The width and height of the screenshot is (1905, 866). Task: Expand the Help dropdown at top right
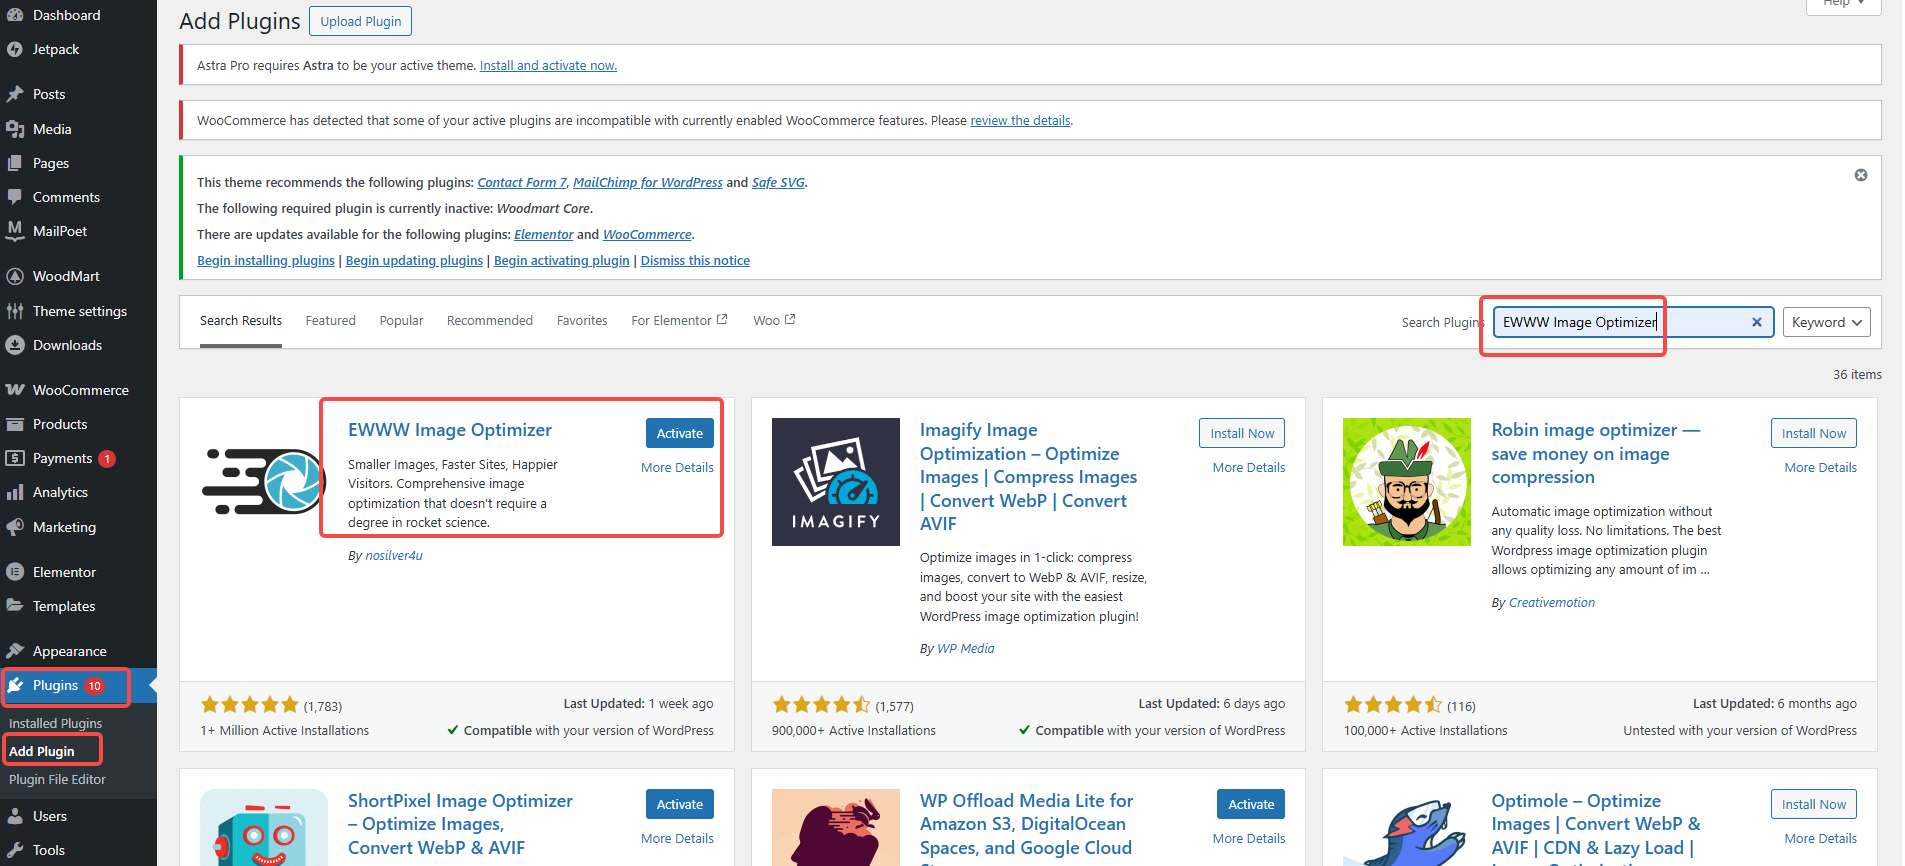[1843, 3]
